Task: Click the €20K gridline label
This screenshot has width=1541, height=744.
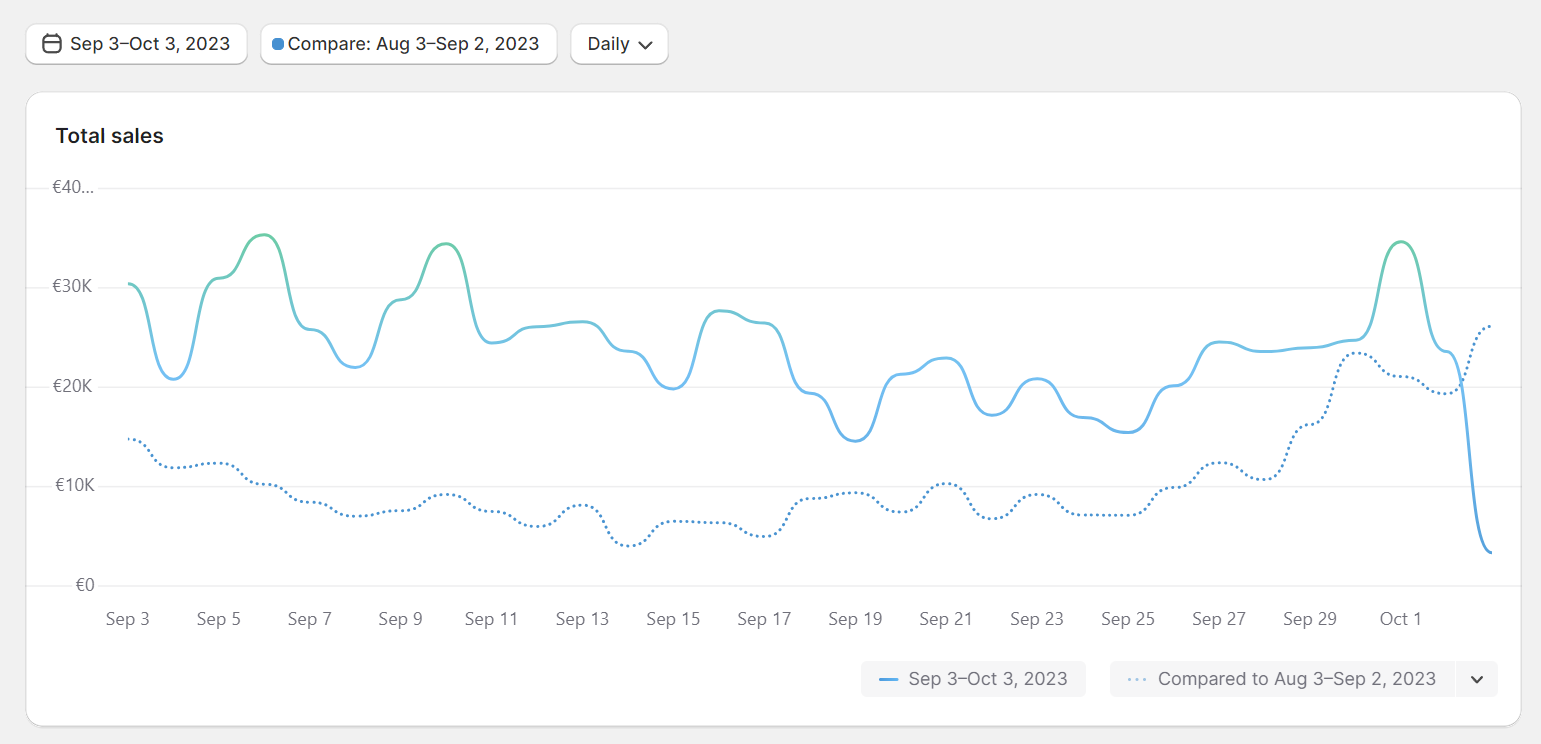Action: click(x=70, y=385)
